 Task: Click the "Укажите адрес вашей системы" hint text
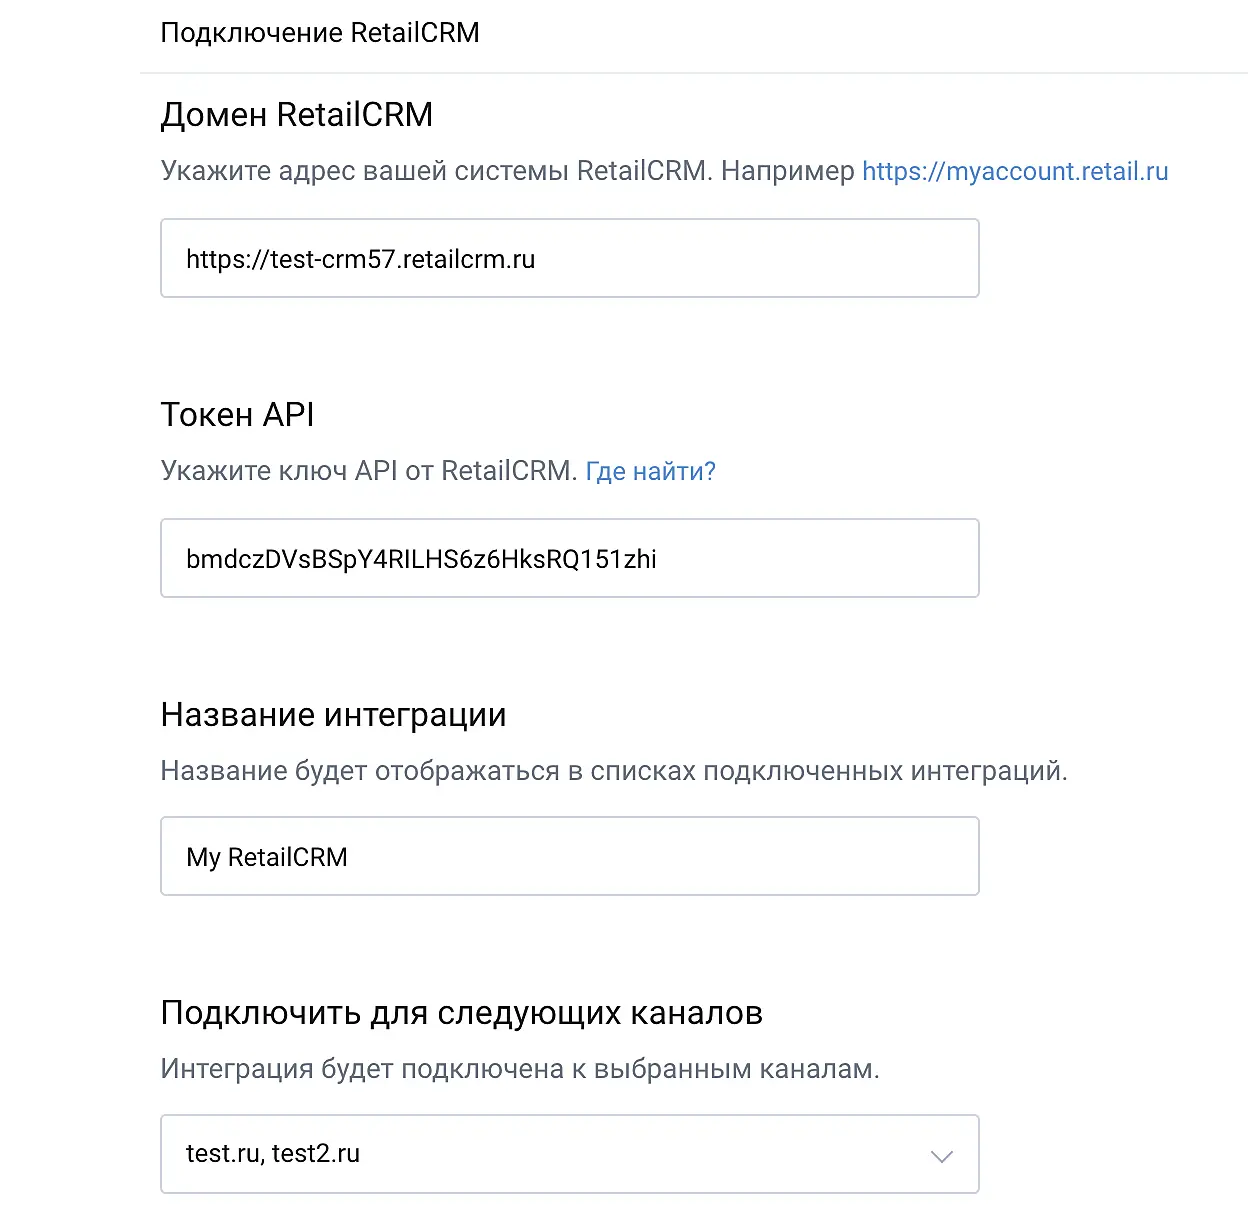[434, 171]
